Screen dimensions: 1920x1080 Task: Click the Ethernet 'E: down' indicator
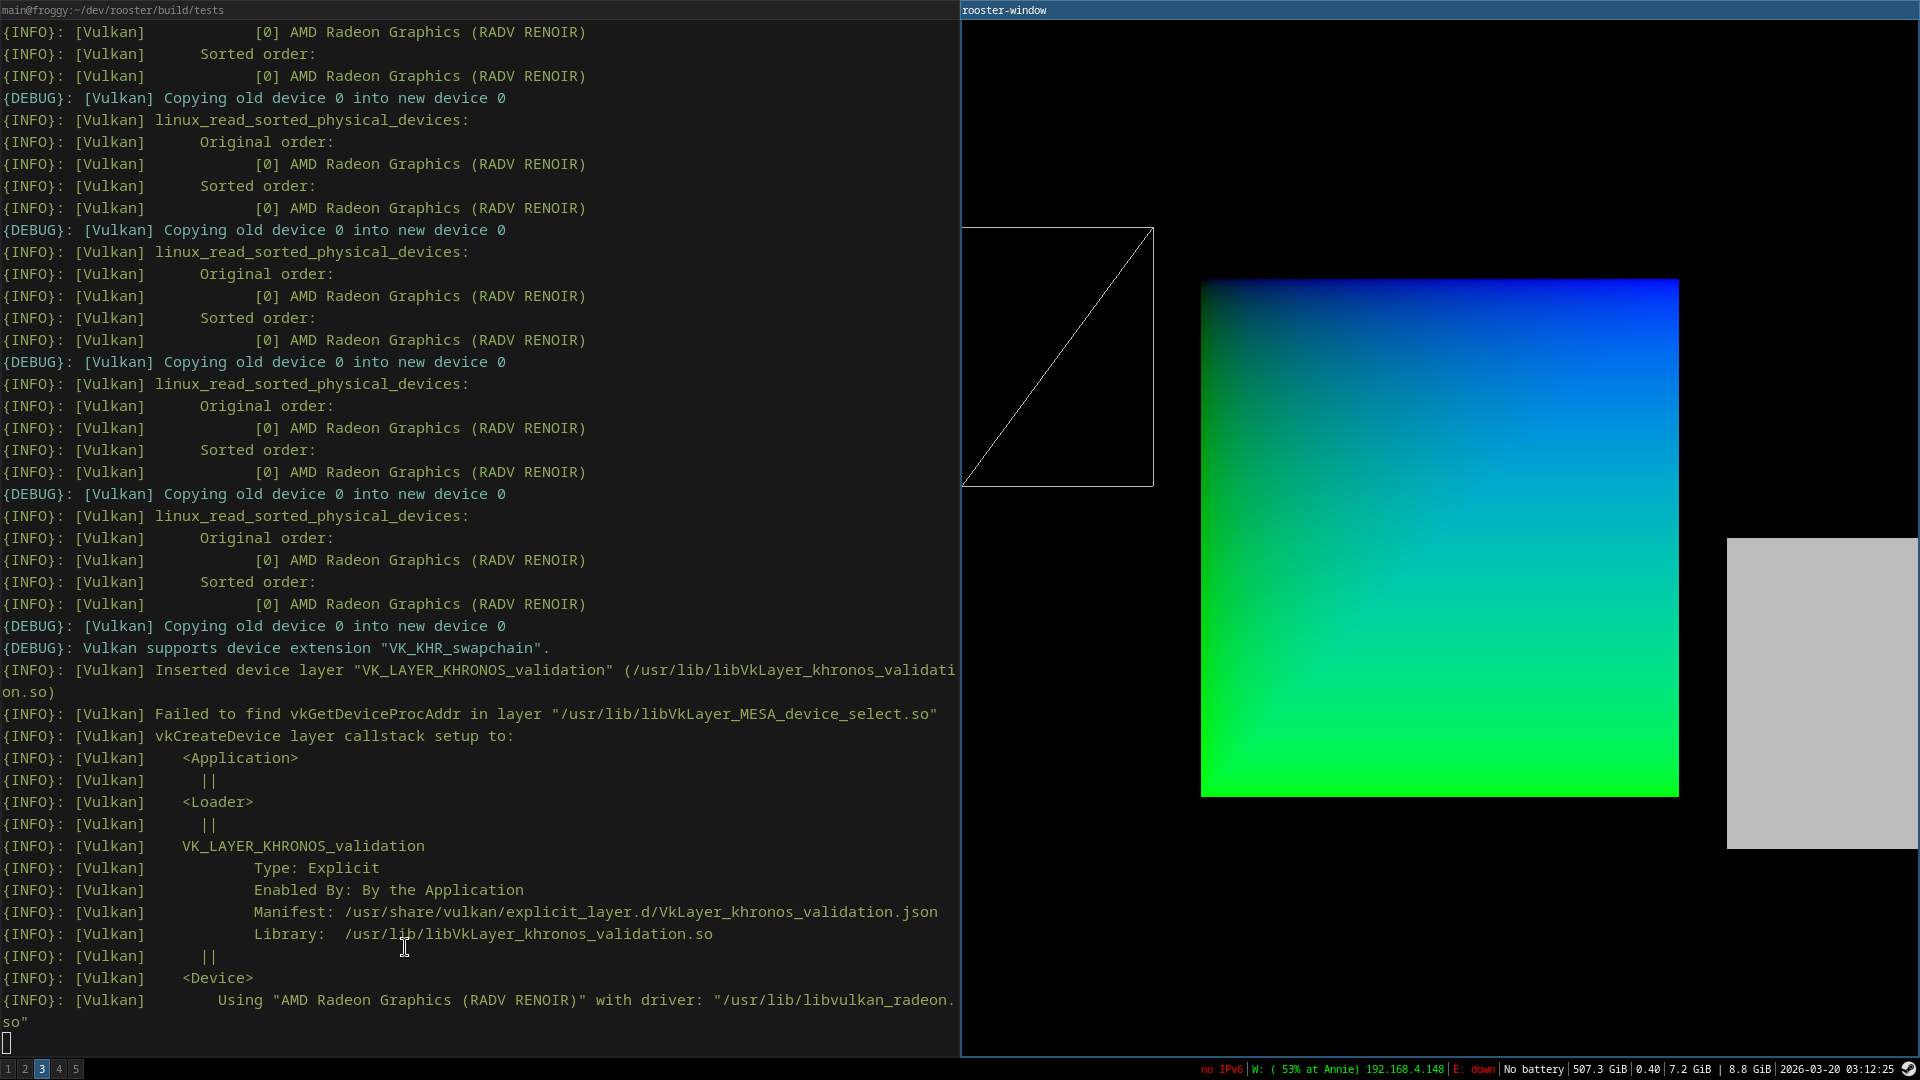pos(1474,1069)
